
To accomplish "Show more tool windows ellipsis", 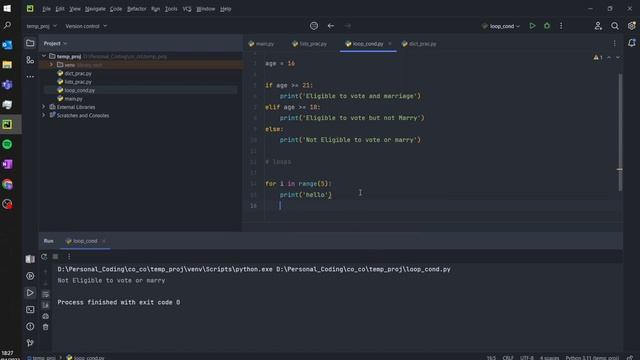I will pyautogui.click(x=30, y=76).
